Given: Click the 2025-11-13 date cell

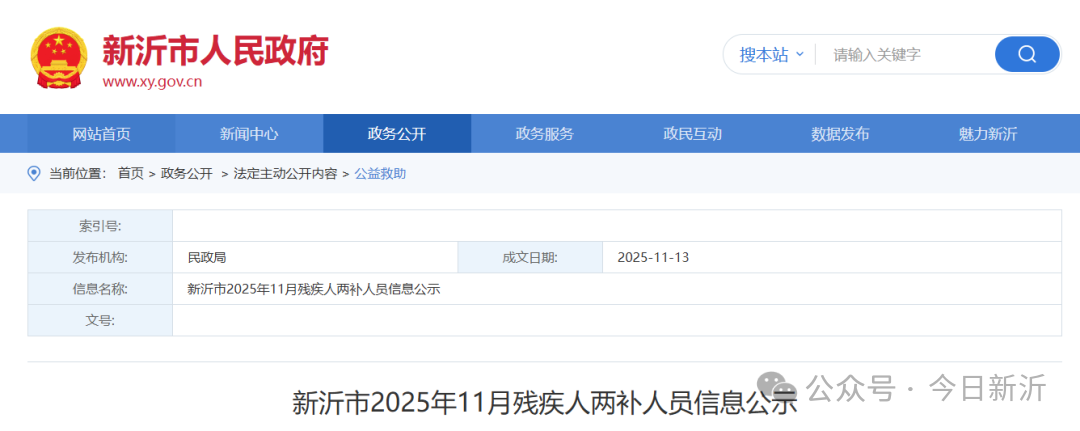Looking at the screenshot, I should point(653,258).
